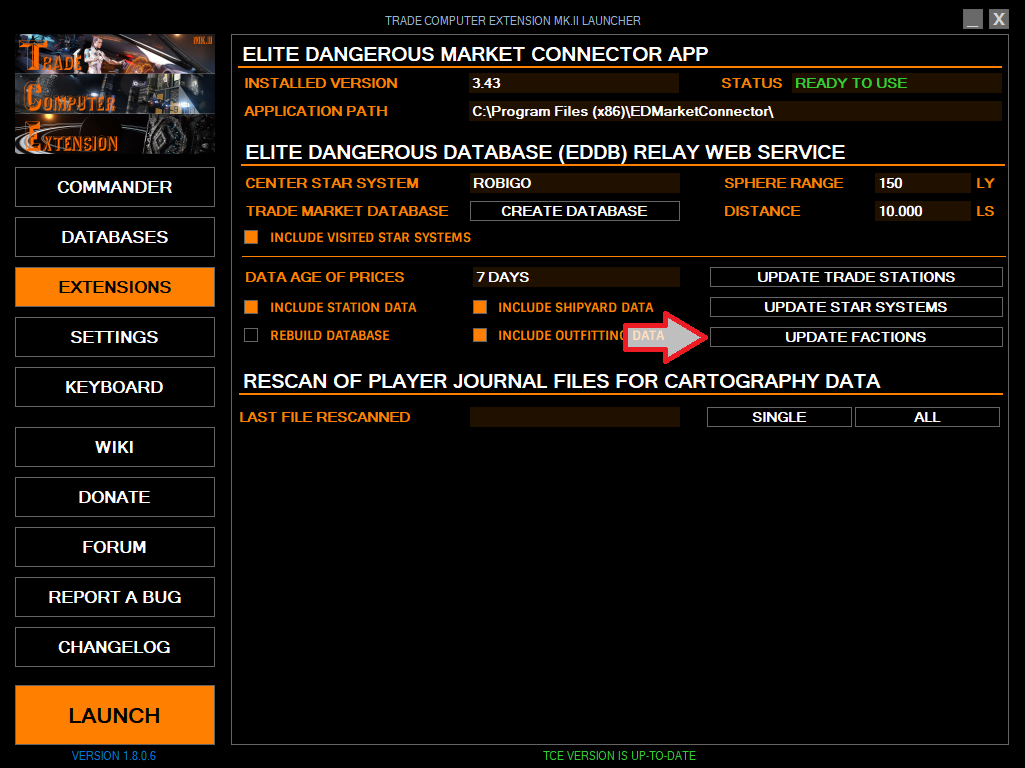Click the 'READY TO USE' status text

click(x=851, y=83)
